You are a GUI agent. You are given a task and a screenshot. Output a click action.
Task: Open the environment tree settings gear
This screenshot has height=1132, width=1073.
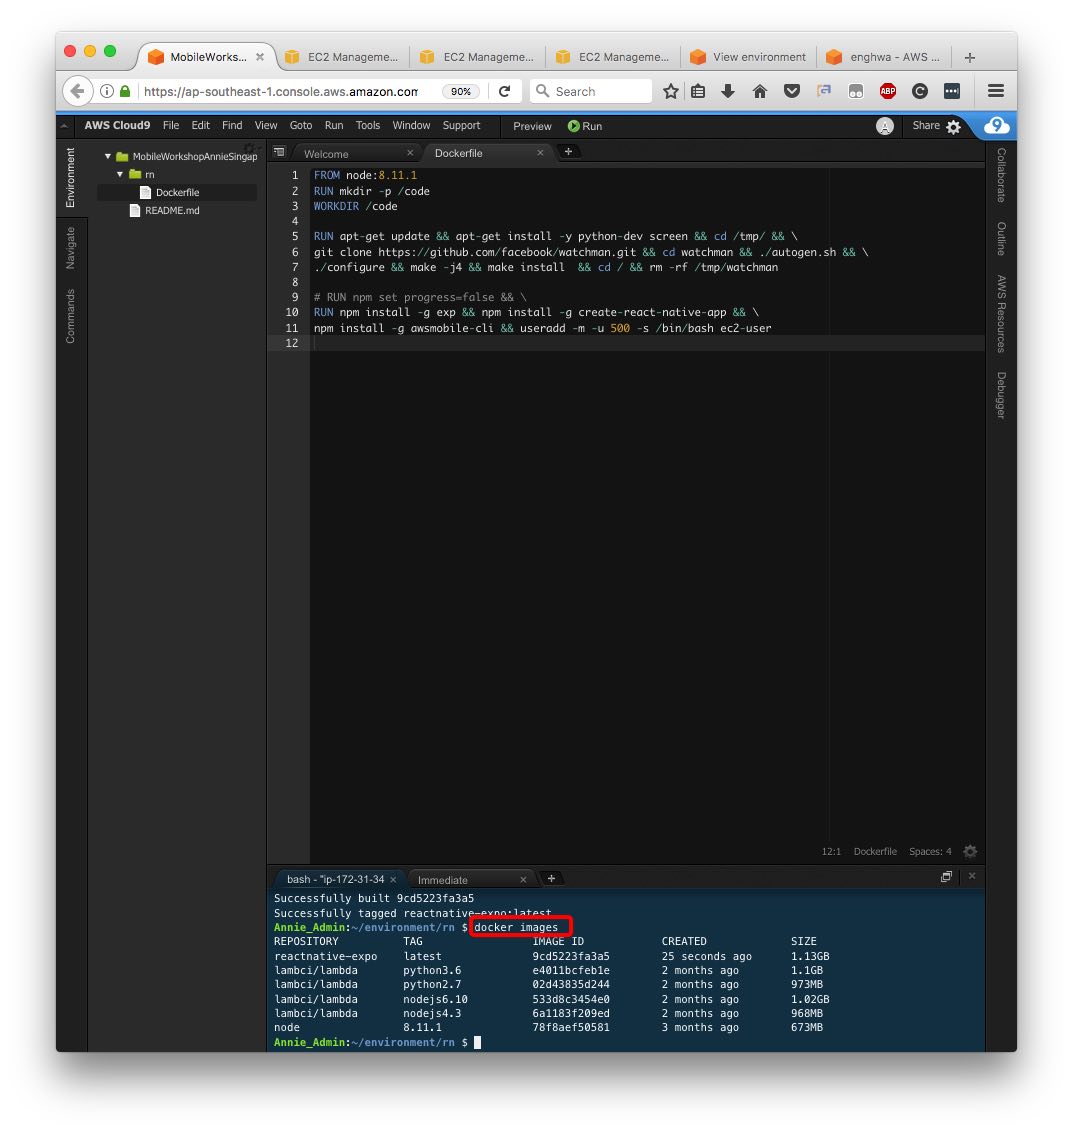pyautogui.click(x=250, y=148)
